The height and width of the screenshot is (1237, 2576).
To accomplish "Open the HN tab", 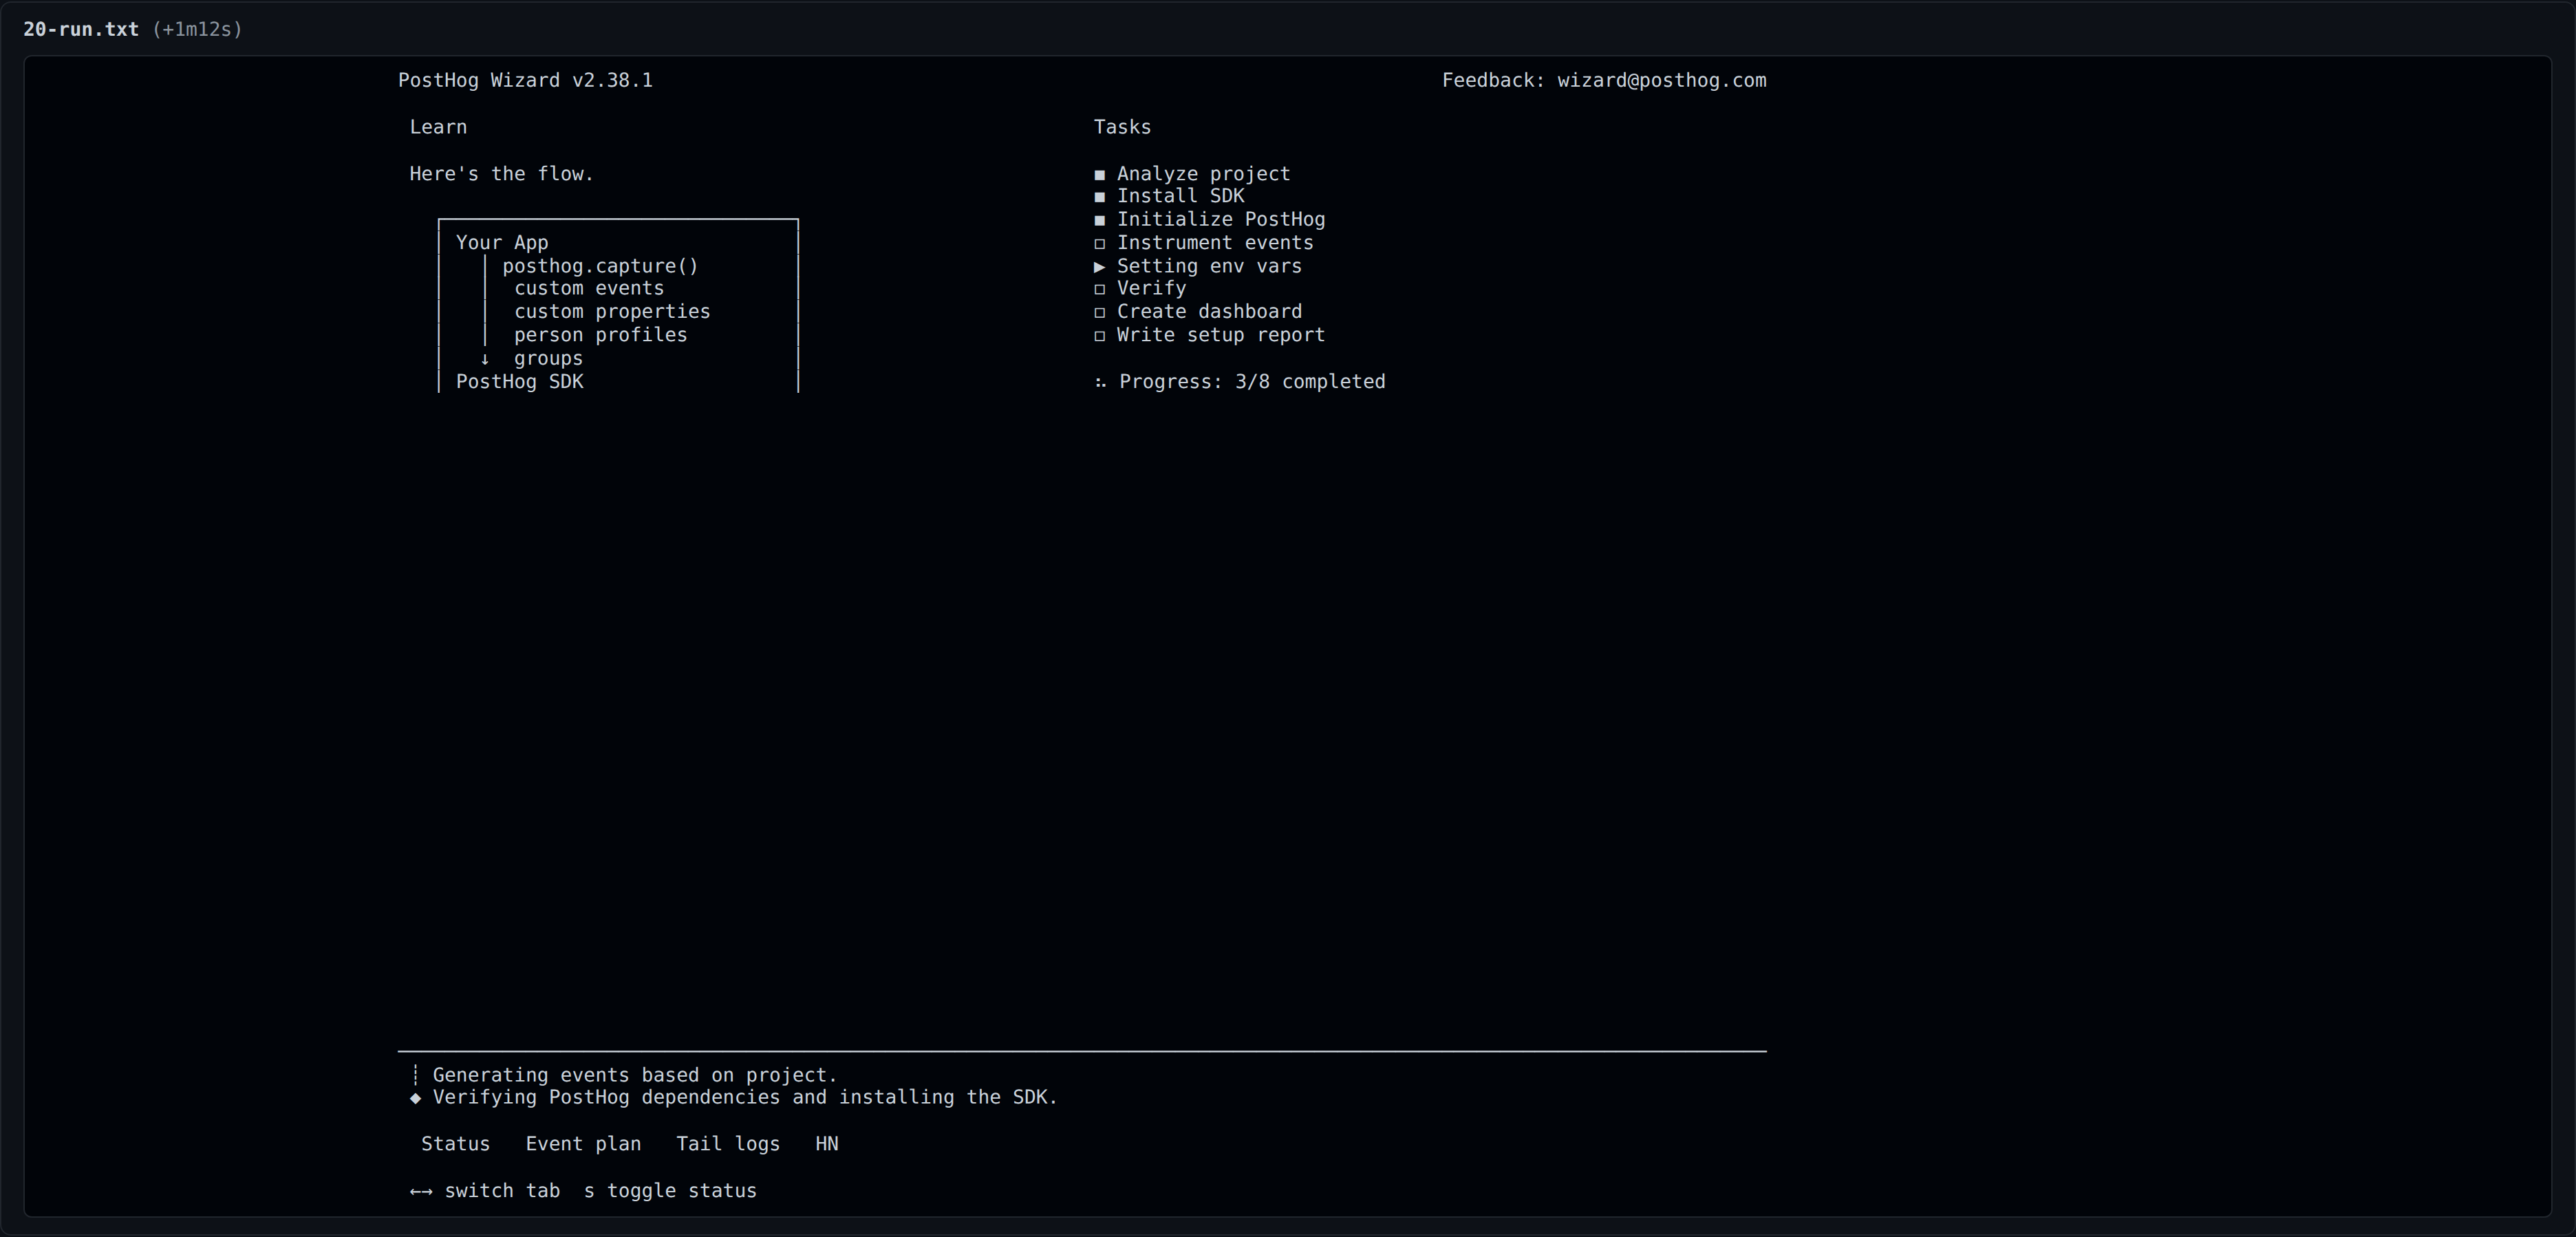I will pos(827,1144).
